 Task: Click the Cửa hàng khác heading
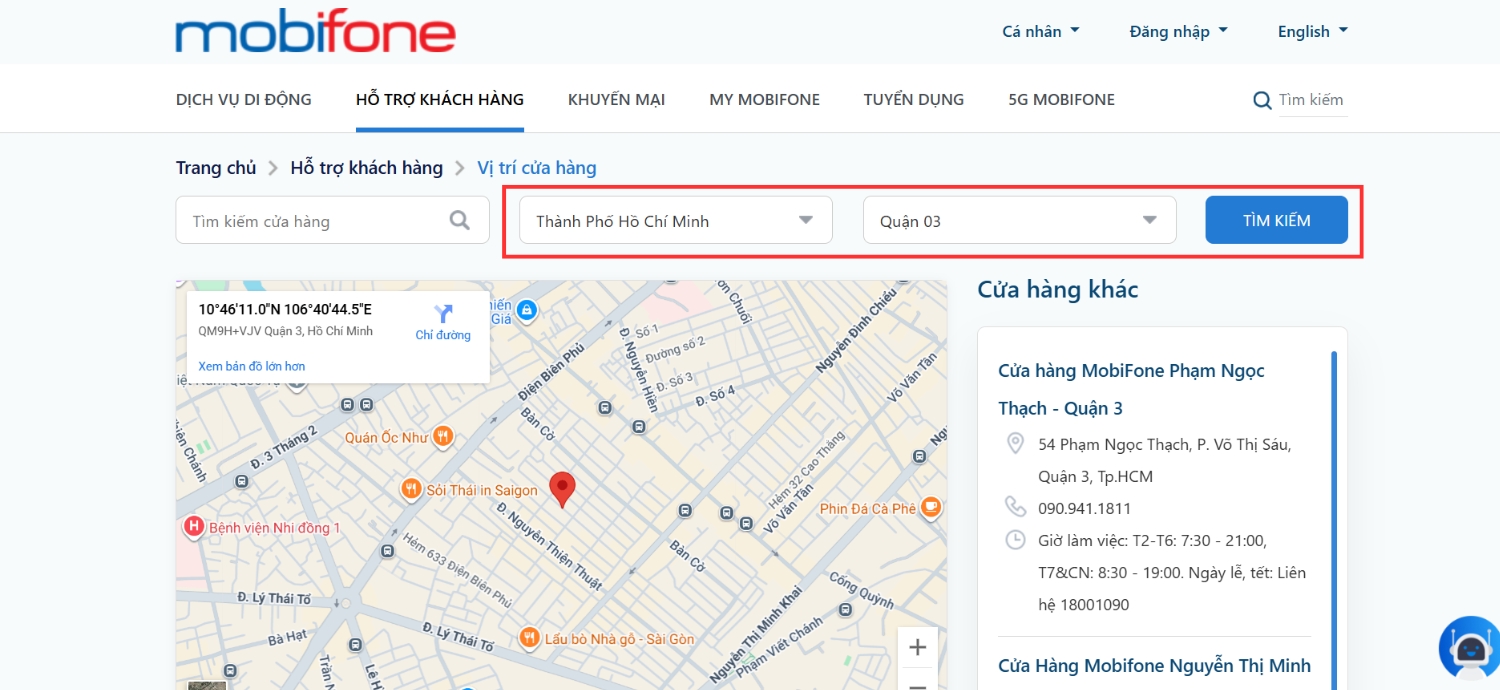coord(1057,290)
